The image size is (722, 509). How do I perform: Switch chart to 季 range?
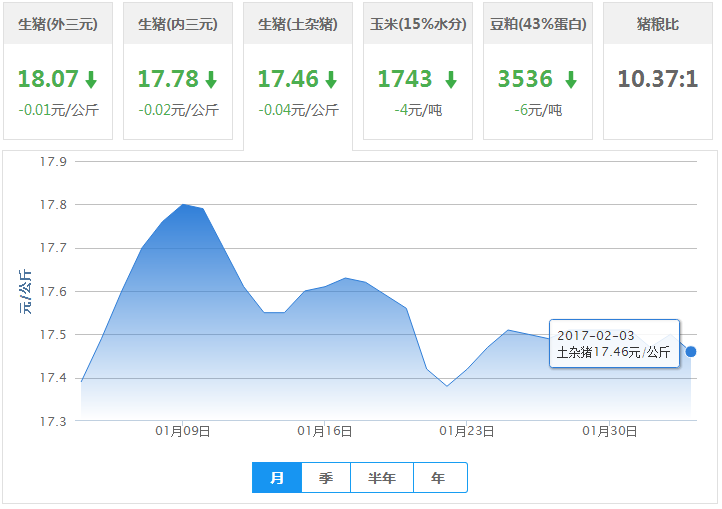click(x=326, y=478)
